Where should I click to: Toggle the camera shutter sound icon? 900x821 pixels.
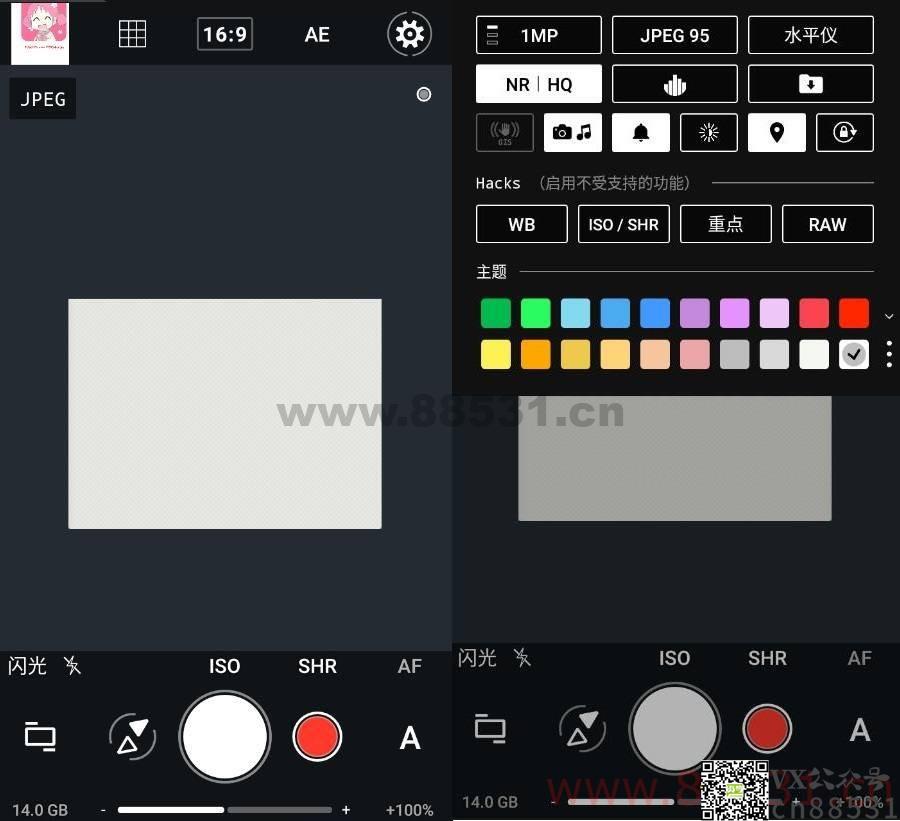pos(572,133)
